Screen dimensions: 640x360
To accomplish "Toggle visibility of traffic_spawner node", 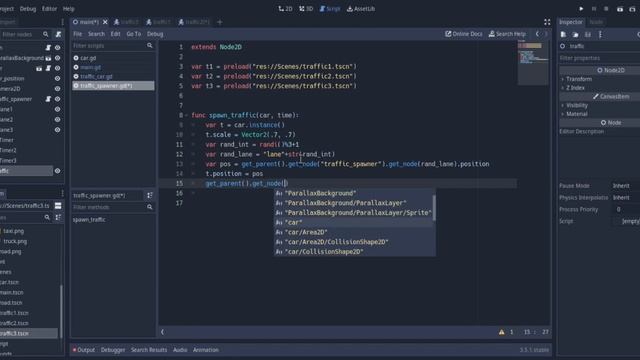I will click(58, 99).
